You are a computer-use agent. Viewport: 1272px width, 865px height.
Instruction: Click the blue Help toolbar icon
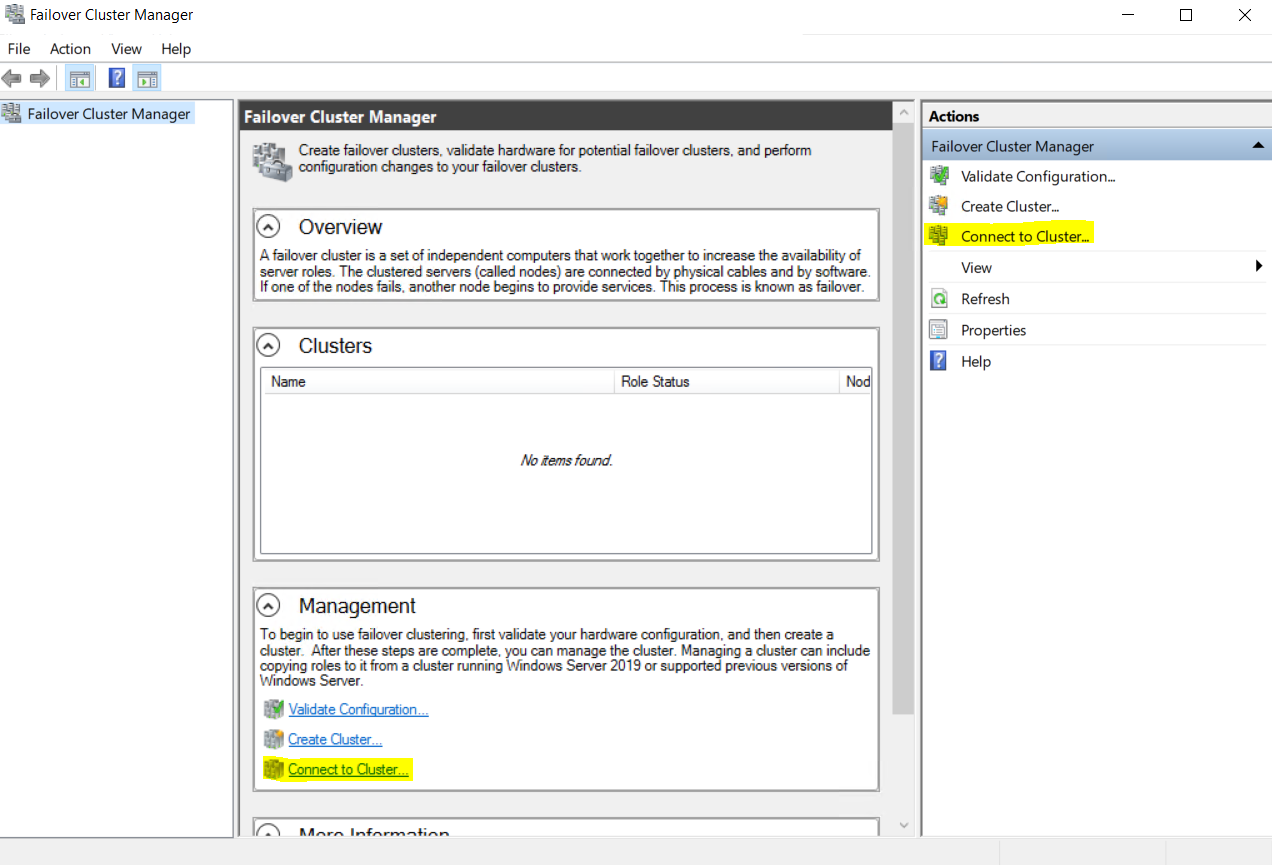pos(117,78)
